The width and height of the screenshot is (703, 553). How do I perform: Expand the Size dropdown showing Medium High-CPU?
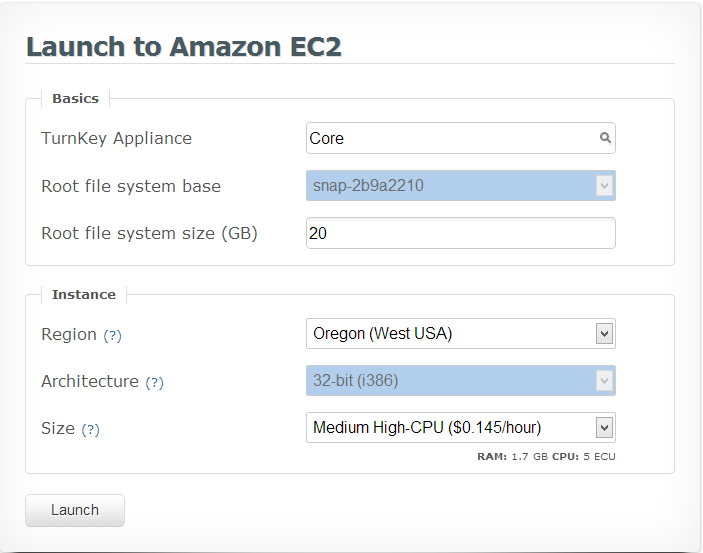[x=603, y=428]
